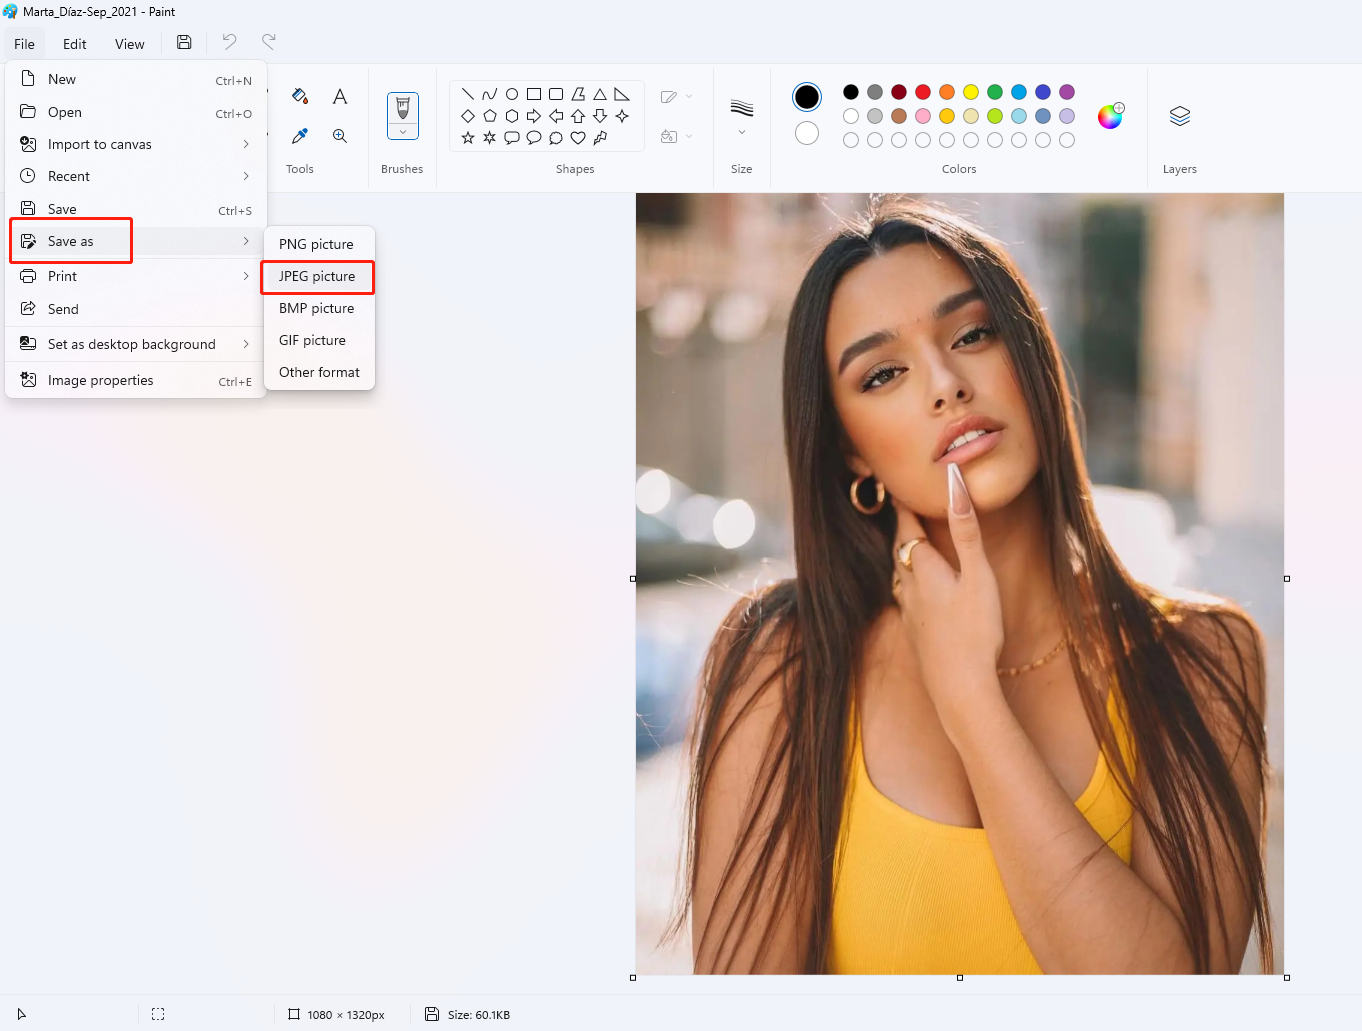Select the Six-point star shape
Image resolution: width=1362 pixels, height=1031 pixels.
(490, 138)
